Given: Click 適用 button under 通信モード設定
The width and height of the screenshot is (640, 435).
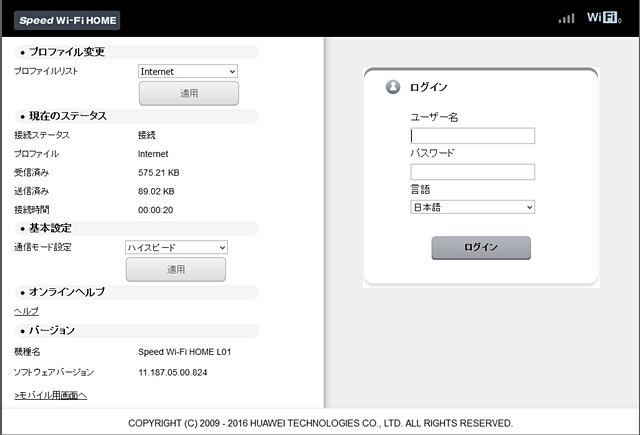Looking at the screenshot, I should pos(176,269).
